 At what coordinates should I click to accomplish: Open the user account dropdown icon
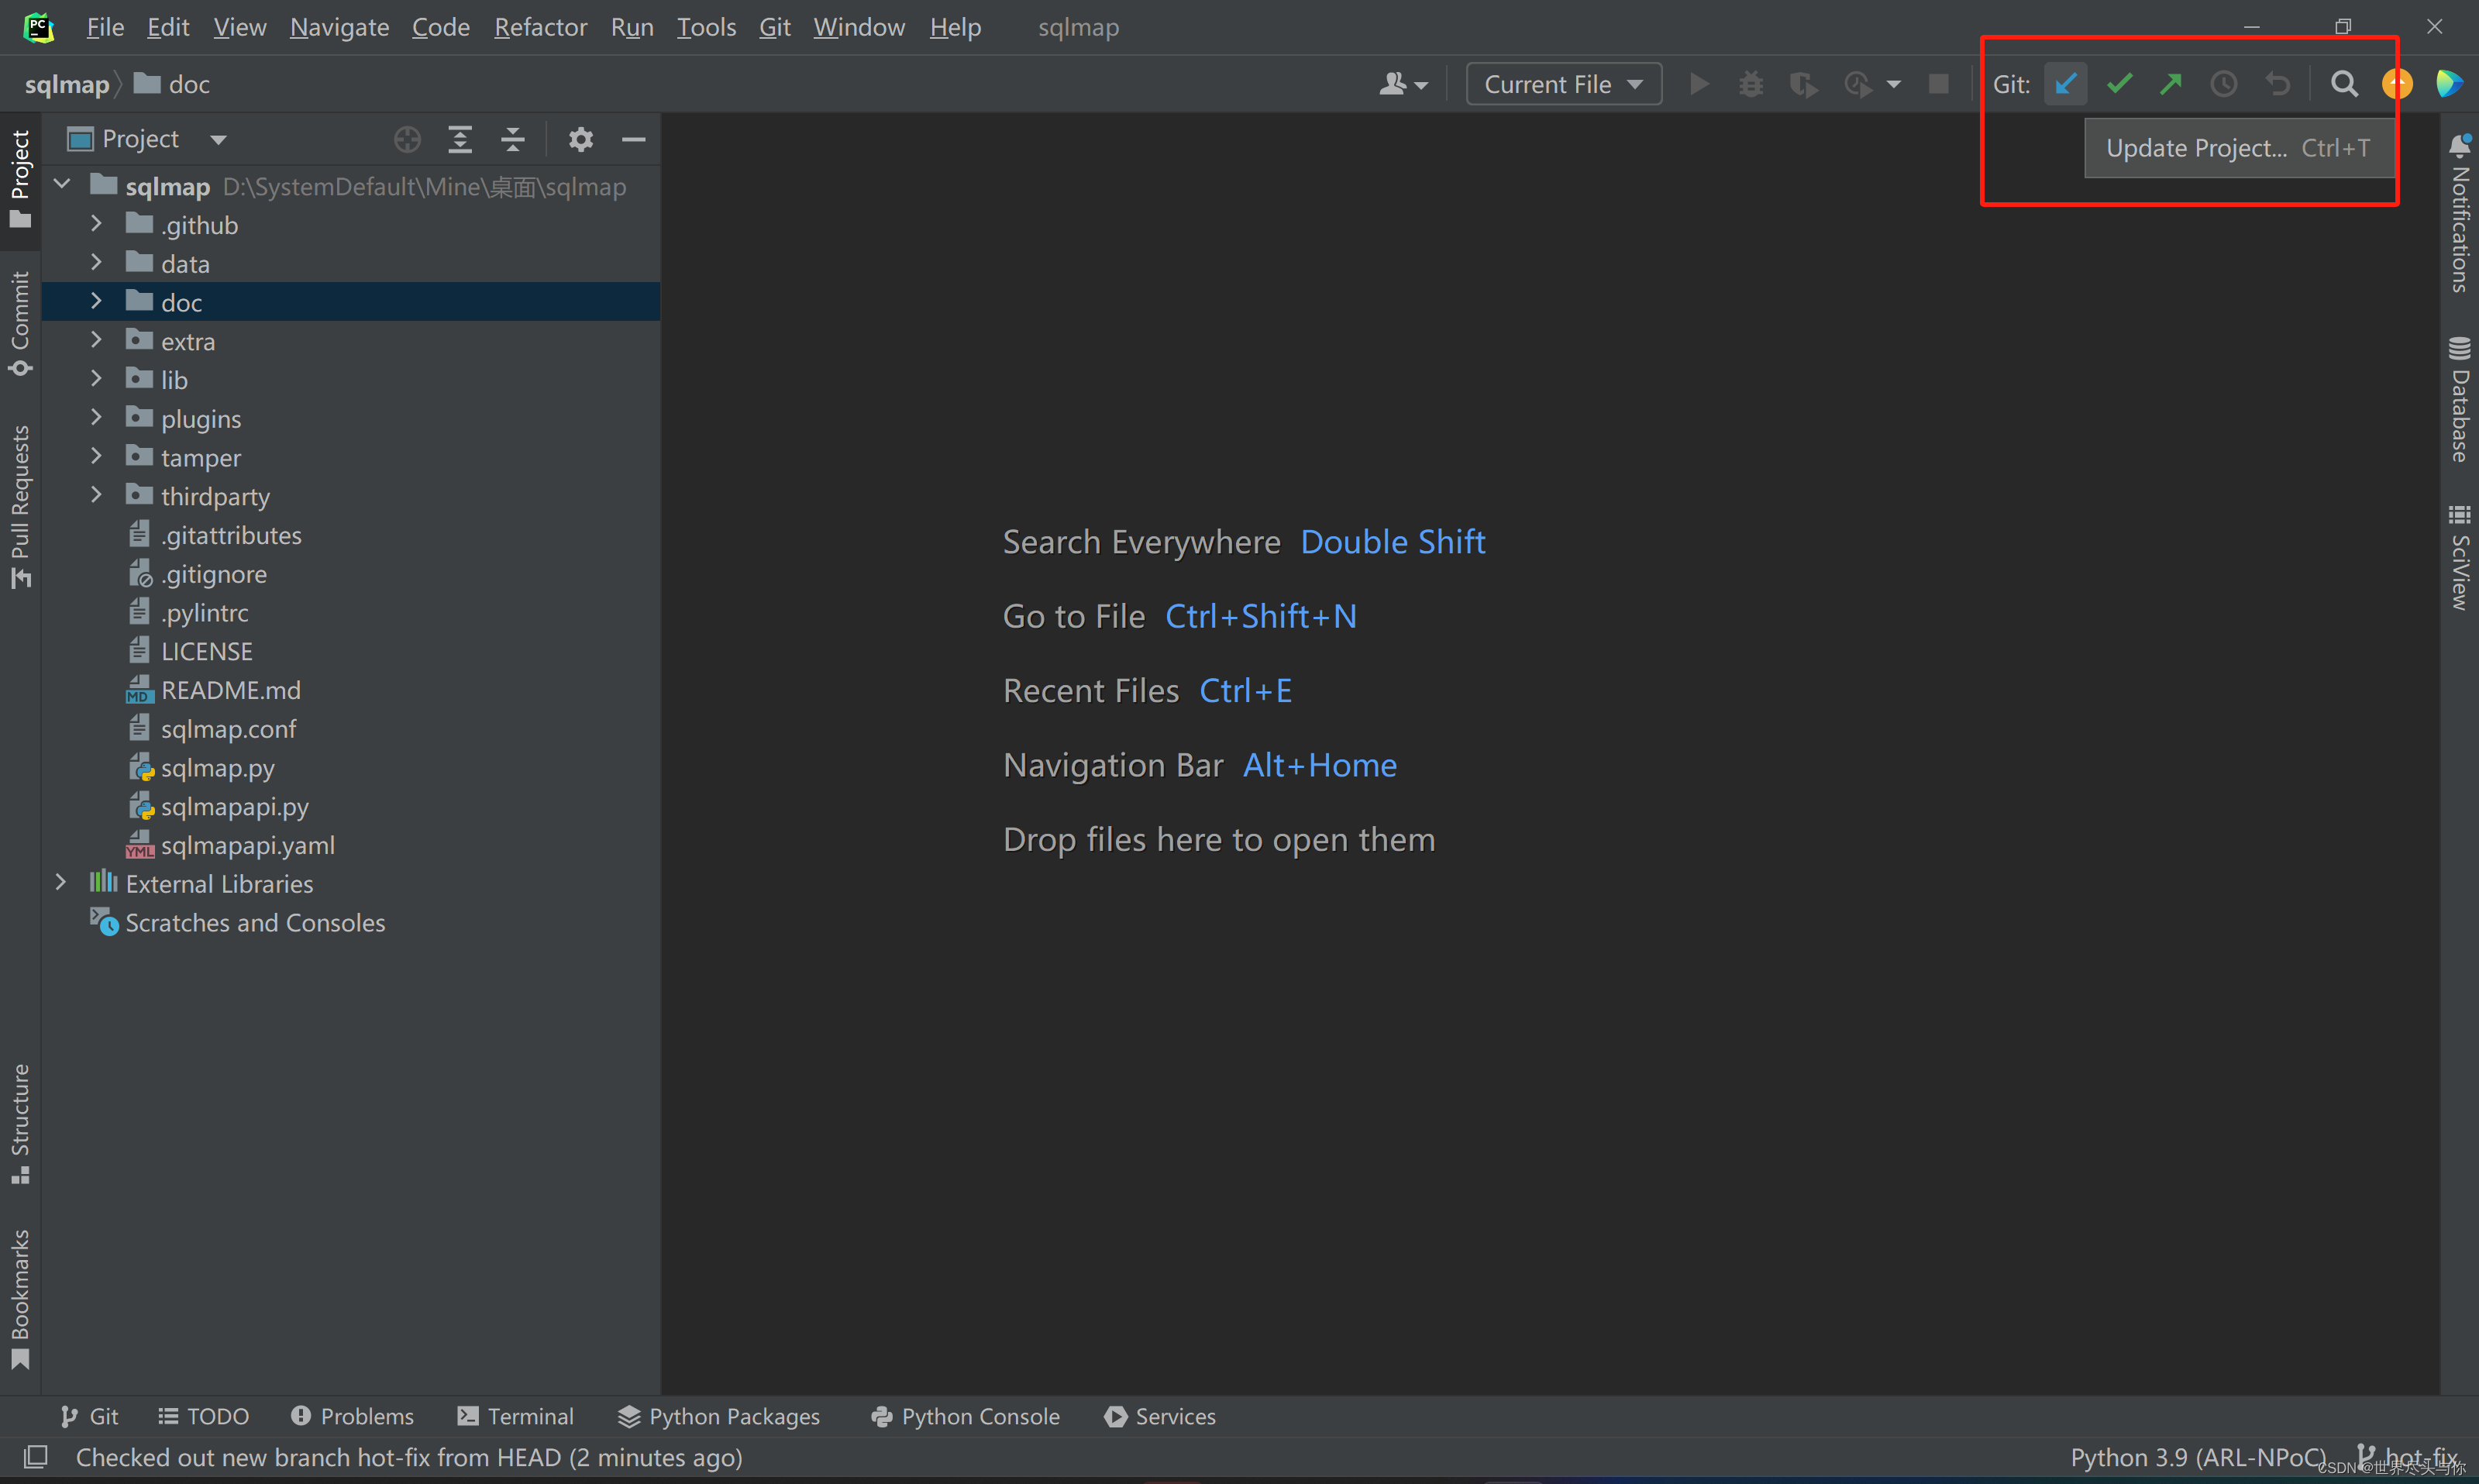click(x=1402, y=84)
